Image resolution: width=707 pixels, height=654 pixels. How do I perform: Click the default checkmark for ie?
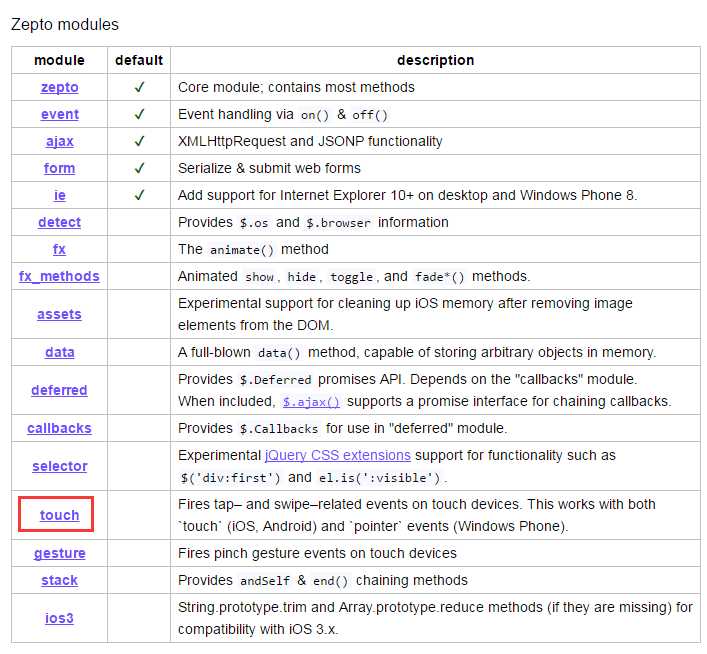[x=139, y=195]
